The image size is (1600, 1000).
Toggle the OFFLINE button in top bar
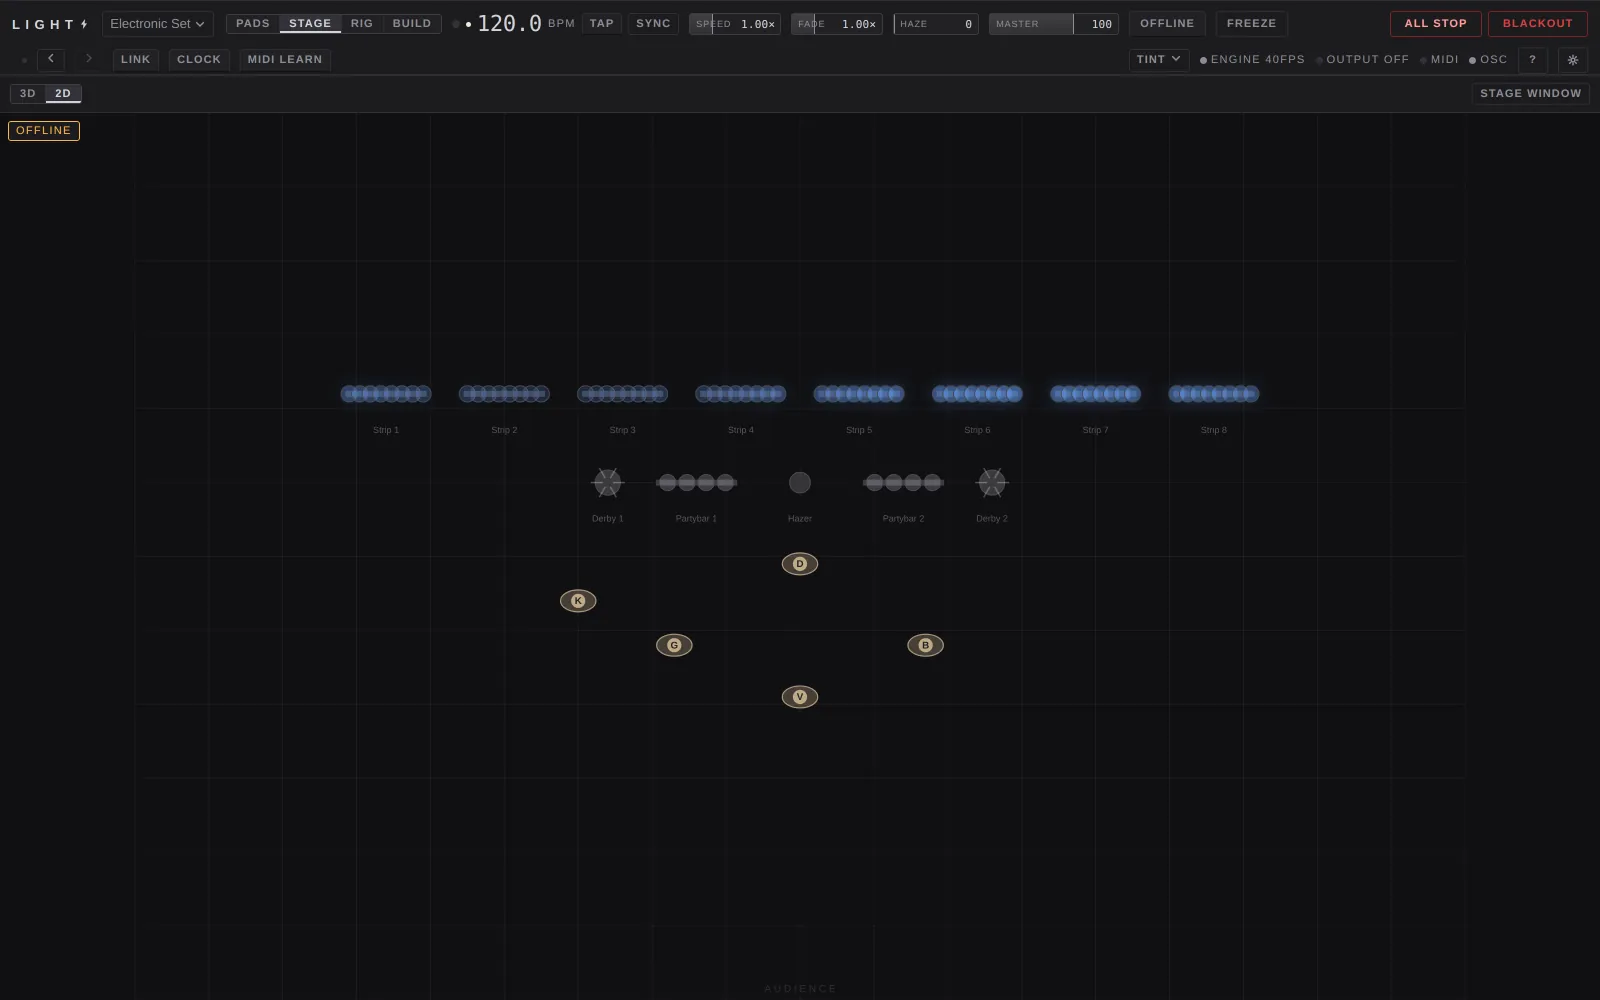[1167, 23]
